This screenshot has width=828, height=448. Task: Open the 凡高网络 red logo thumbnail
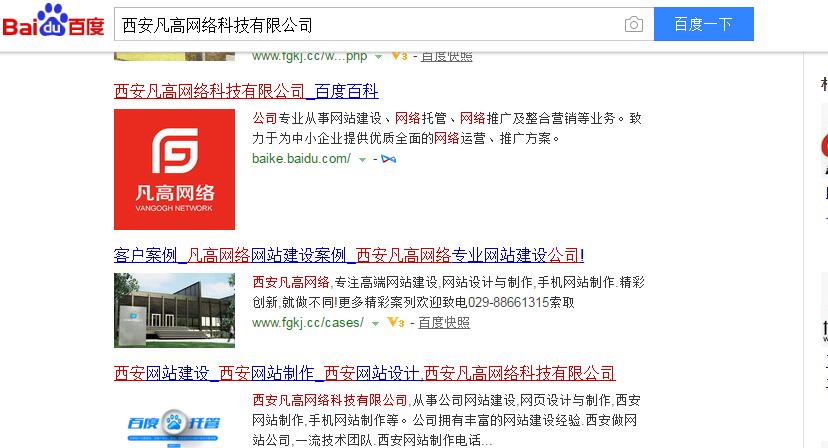pos(174,169)
